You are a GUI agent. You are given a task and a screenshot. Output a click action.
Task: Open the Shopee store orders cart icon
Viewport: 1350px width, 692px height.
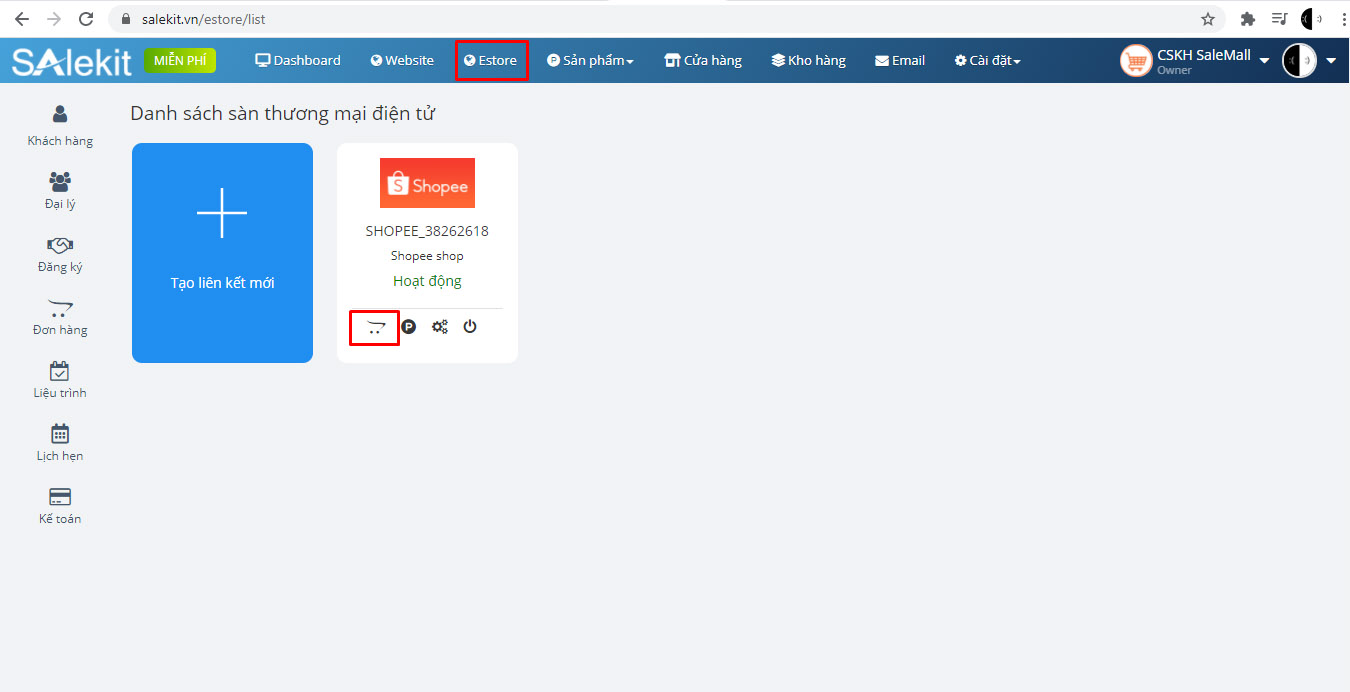point(375,327)
